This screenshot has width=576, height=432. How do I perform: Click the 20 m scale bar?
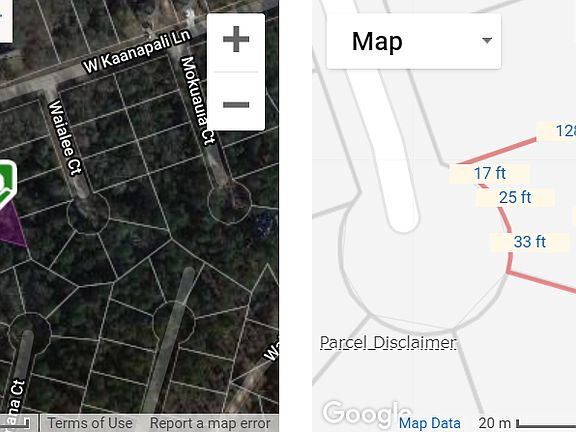tap(527, 423)
